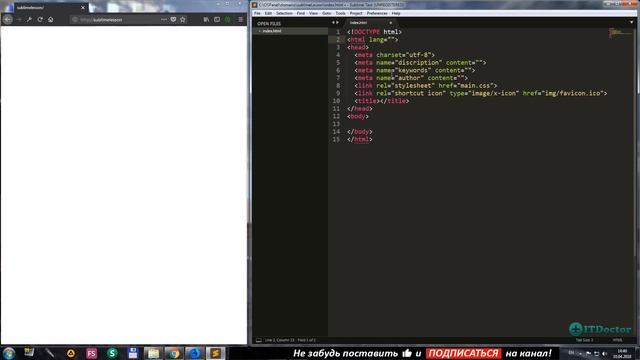Close the index.html editor tab

[391, 23]
